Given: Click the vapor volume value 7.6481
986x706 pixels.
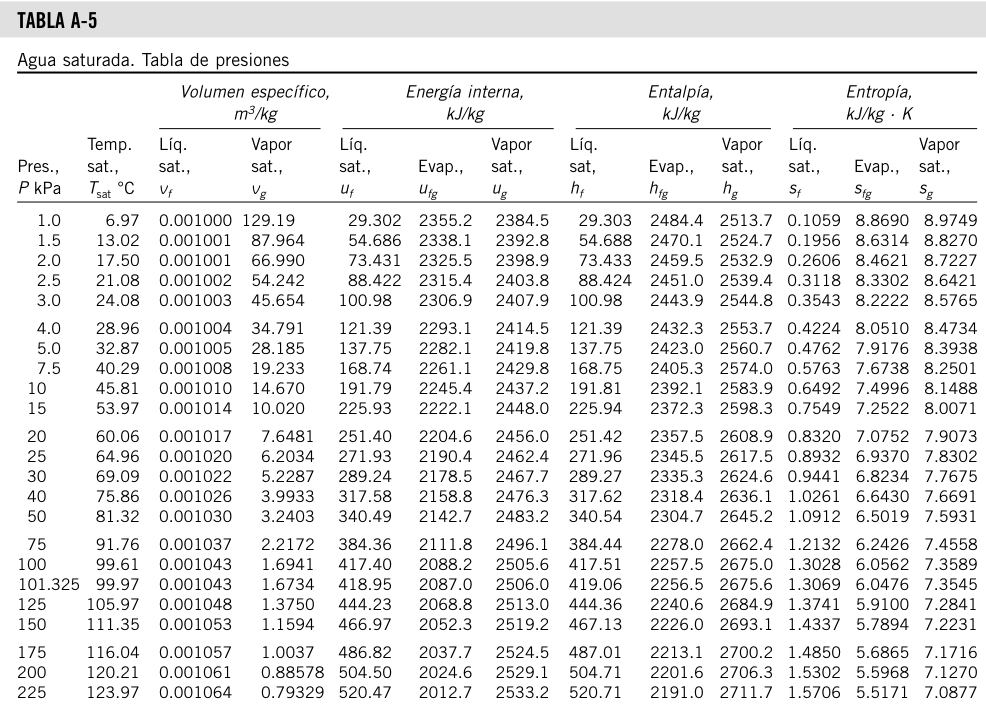Looking at the screenshot, I should tap(287, 436).
